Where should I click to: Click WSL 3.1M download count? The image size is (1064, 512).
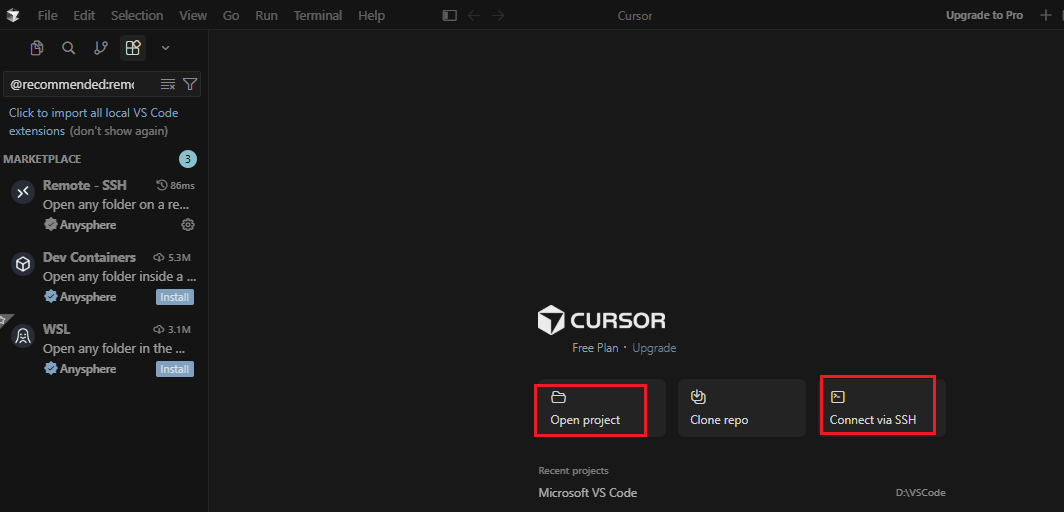point(173,330)
